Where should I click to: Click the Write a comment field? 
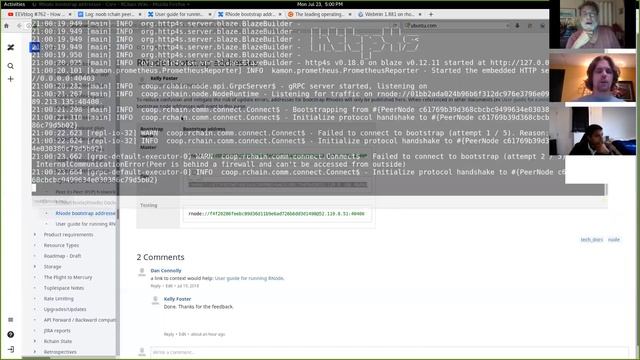click(x=389, y=352)
